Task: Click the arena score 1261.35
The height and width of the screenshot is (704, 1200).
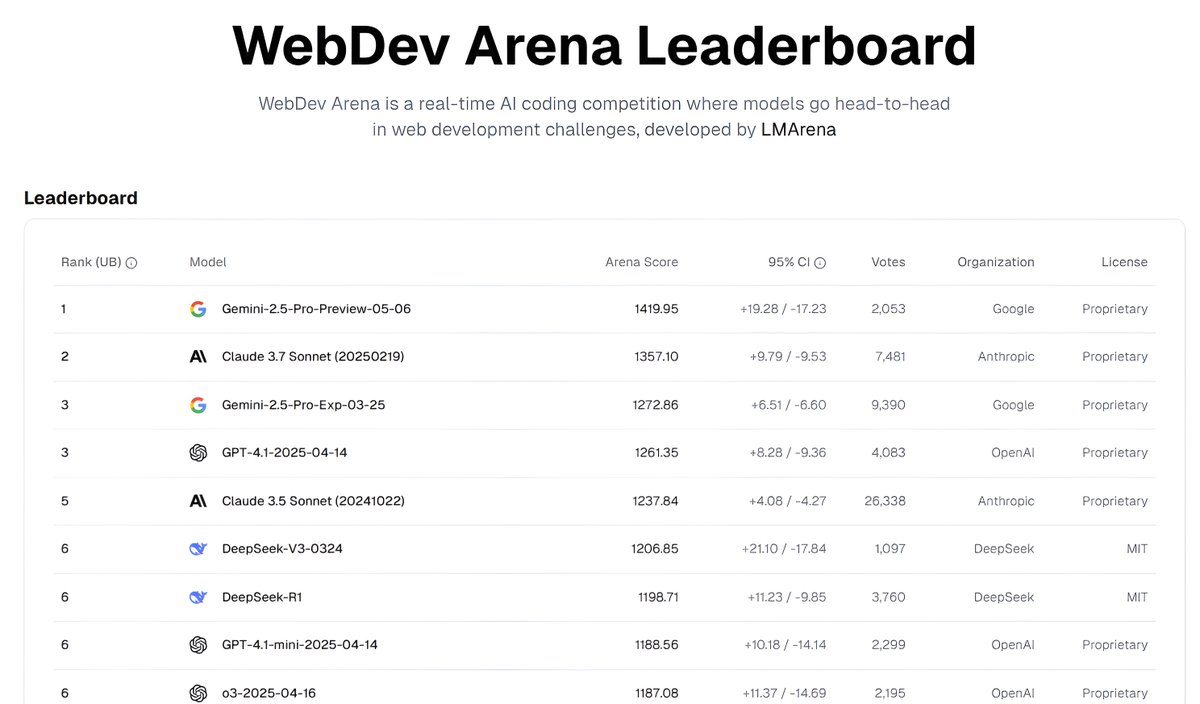Action: pyautogui.click(x=657, y=453)
